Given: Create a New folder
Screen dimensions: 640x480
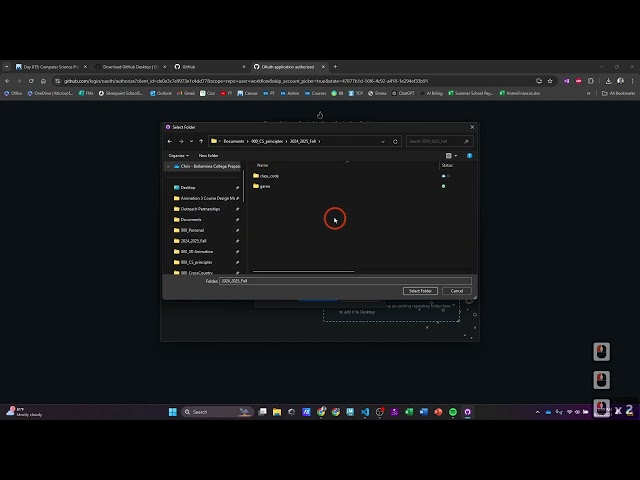Looking at the screenshot, I should point(208,156).
